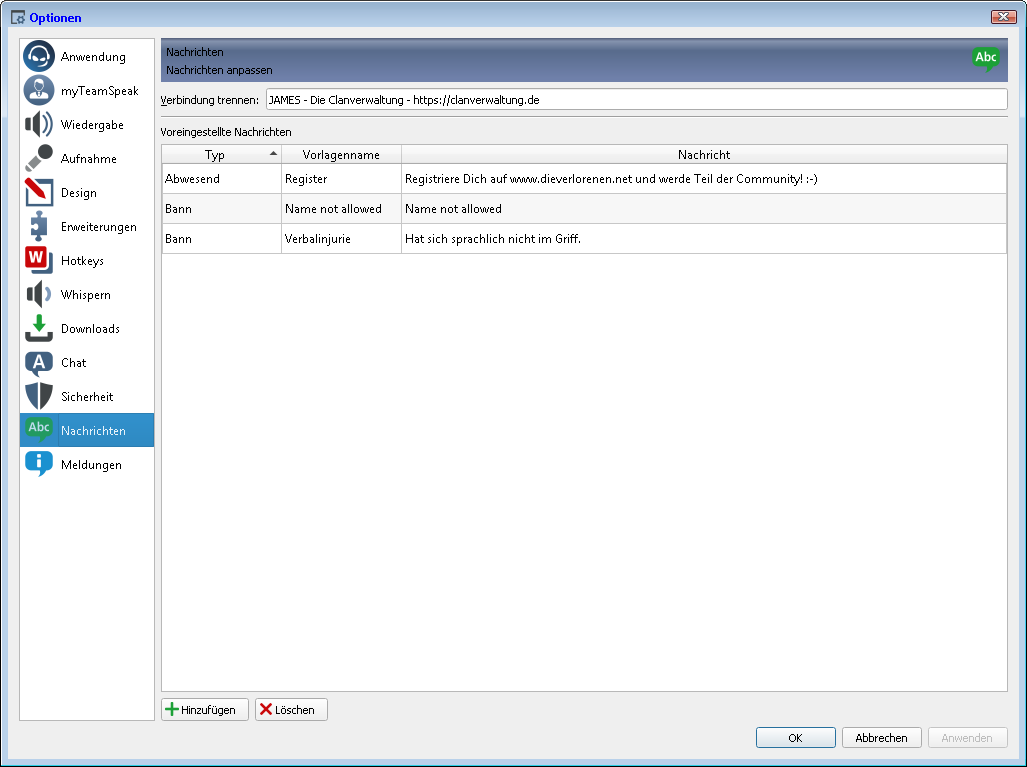Image resolution: width=1027 pixels, height=767 pixels.
Task: Click the Verbindung trennen text field
Action: pyautogui.click(x=636, y=100)
